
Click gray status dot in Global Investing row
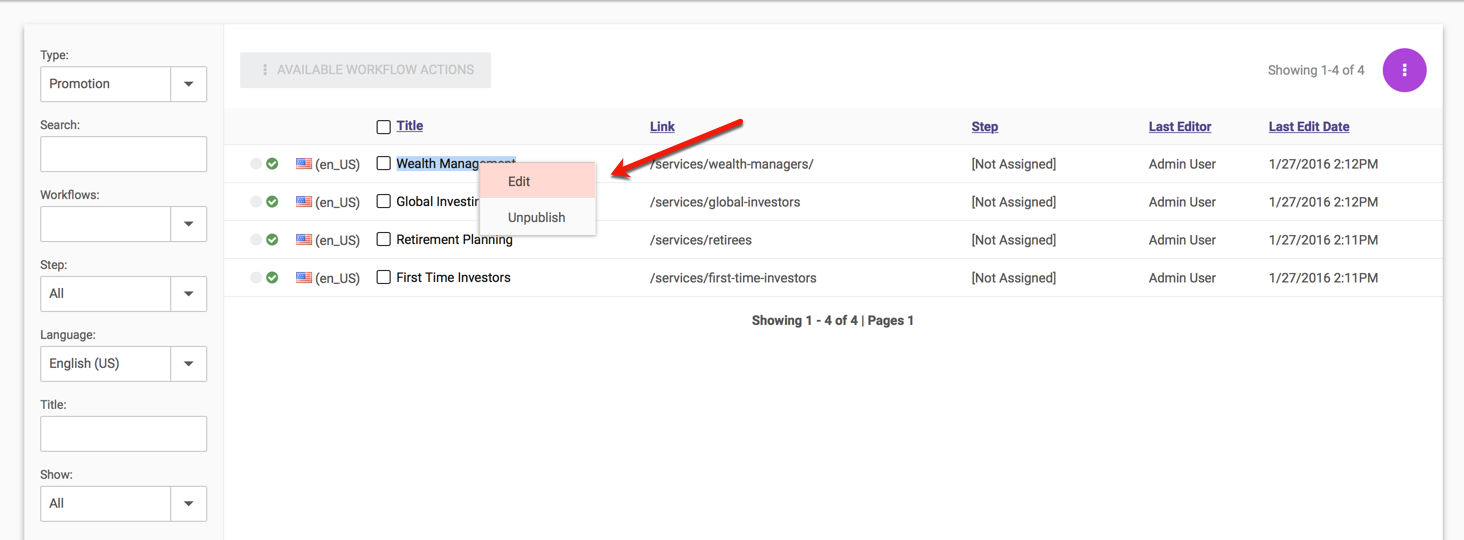[x=256, y=201]
